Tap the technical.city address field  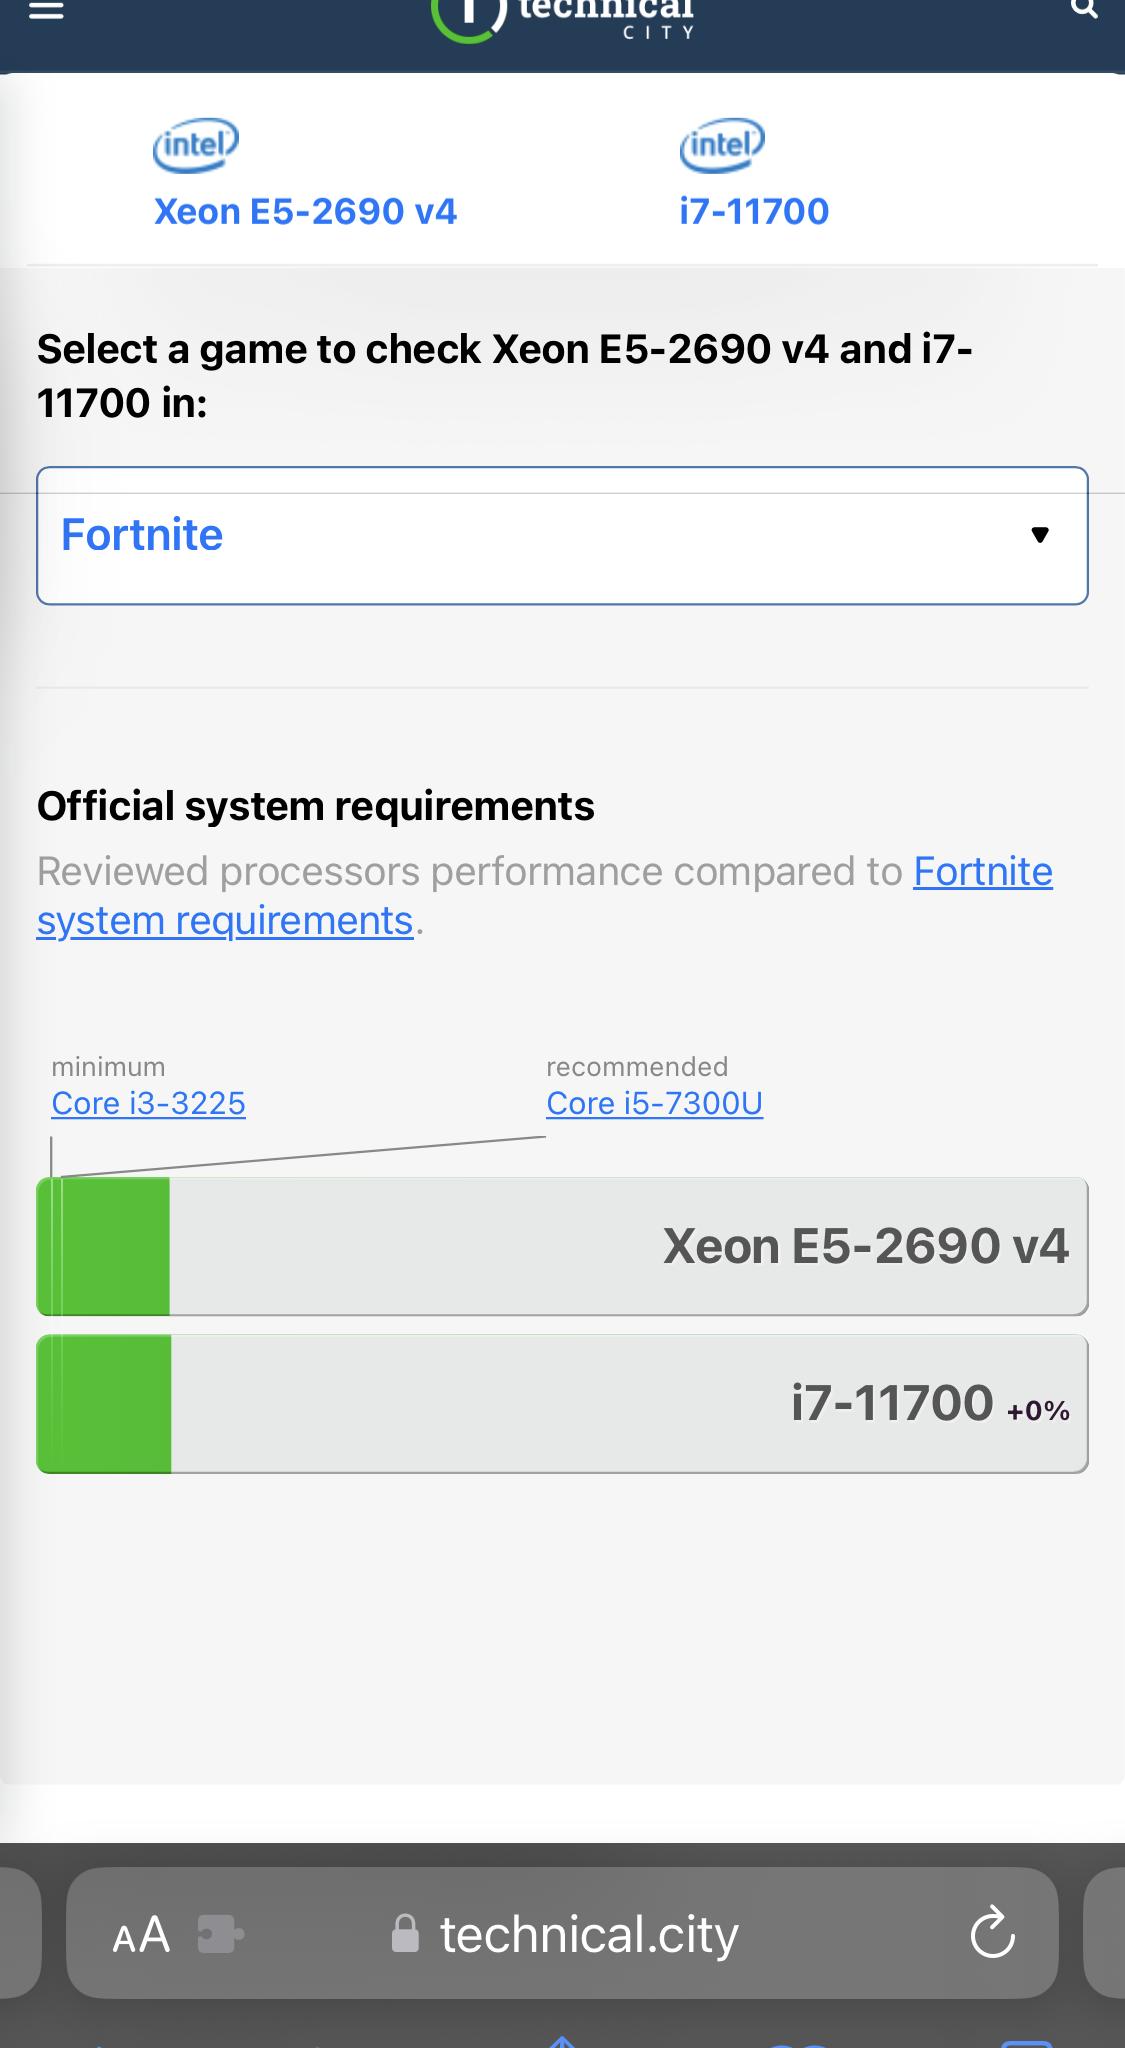[562, 1933]
